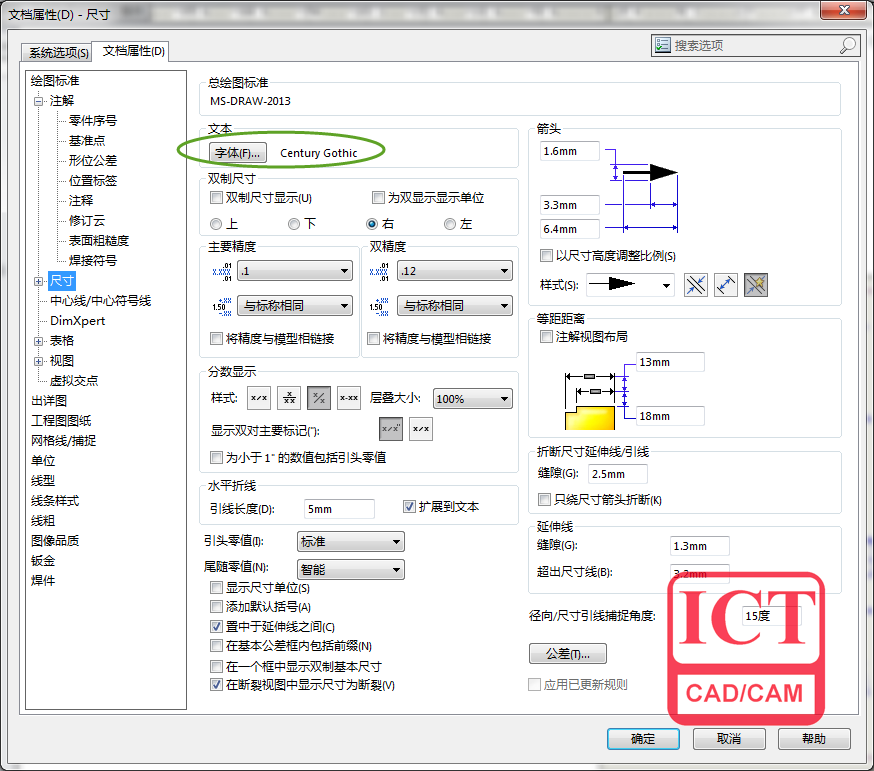Click the search magnifier icon

click(848, 45)
